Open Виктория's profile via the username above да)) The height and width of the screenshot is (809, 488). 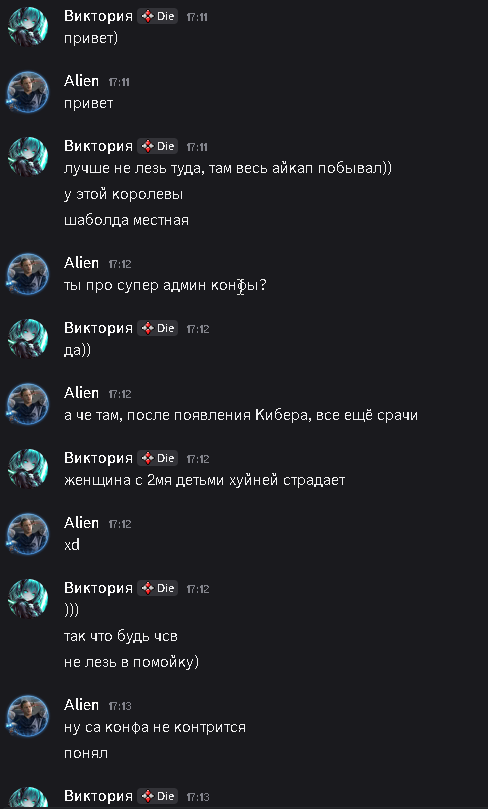(x=98, y=328)
